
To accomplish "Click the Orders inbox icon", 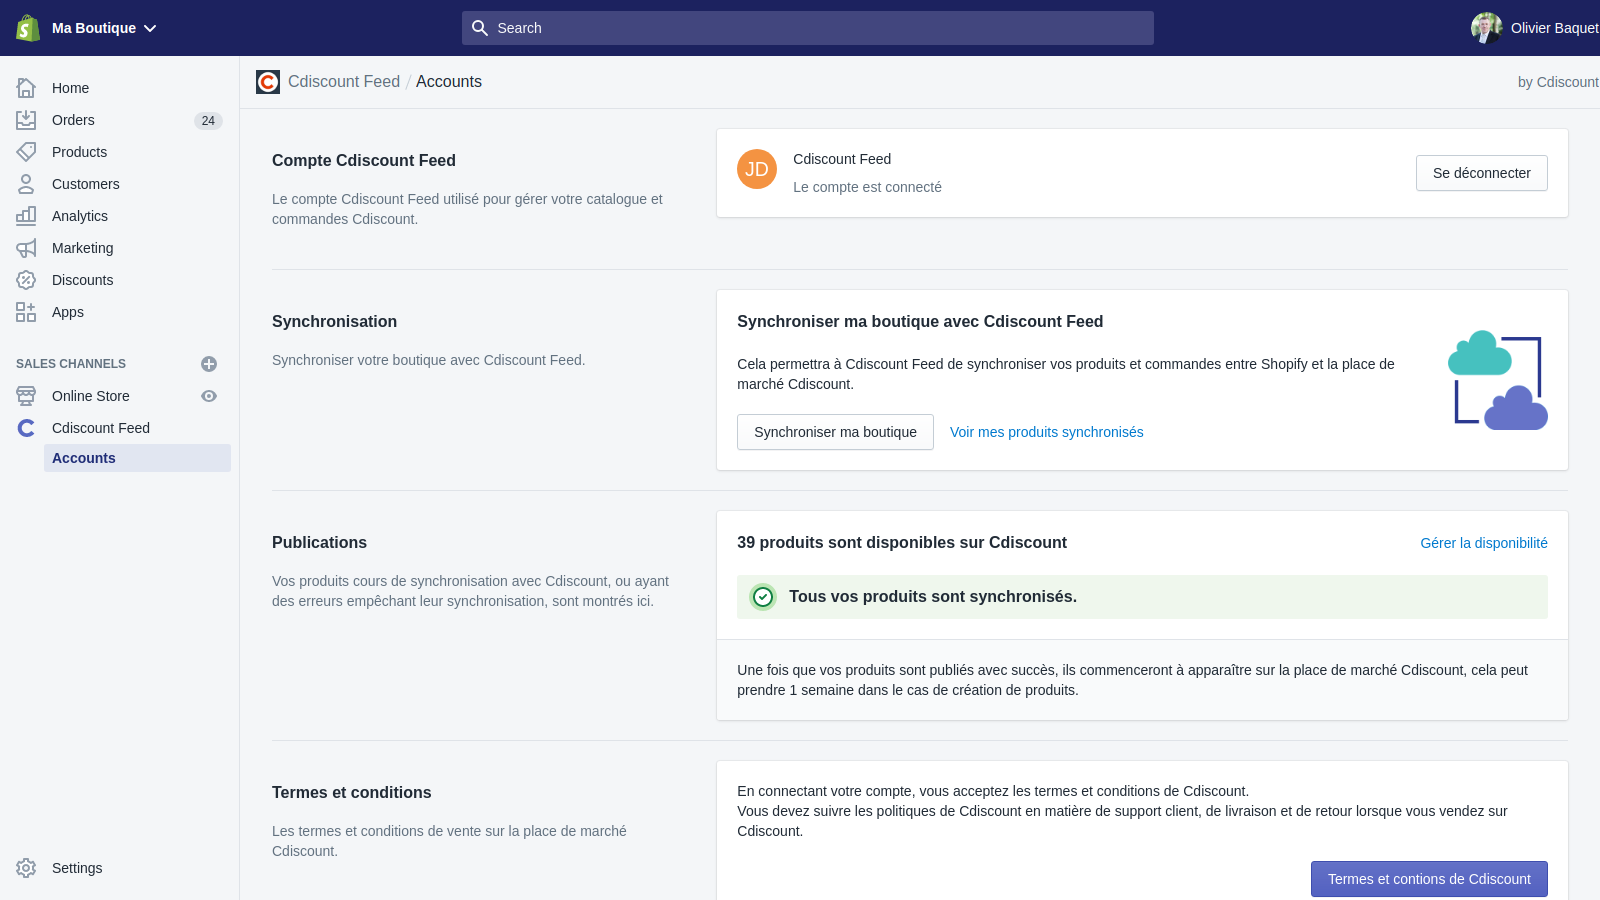I will [x=26, y=120].
